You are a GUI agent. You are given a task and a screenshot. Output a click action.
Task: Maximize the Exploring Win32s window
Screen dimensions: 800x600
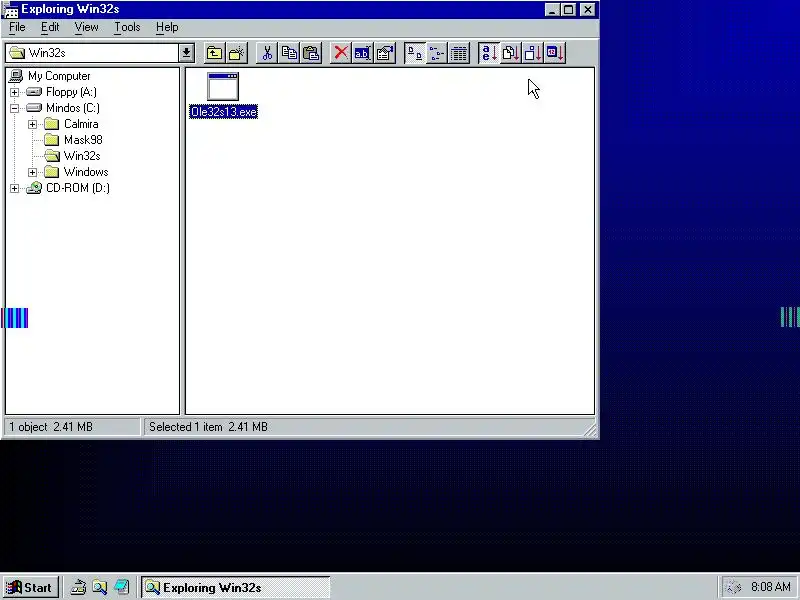(x=569, y=10)
